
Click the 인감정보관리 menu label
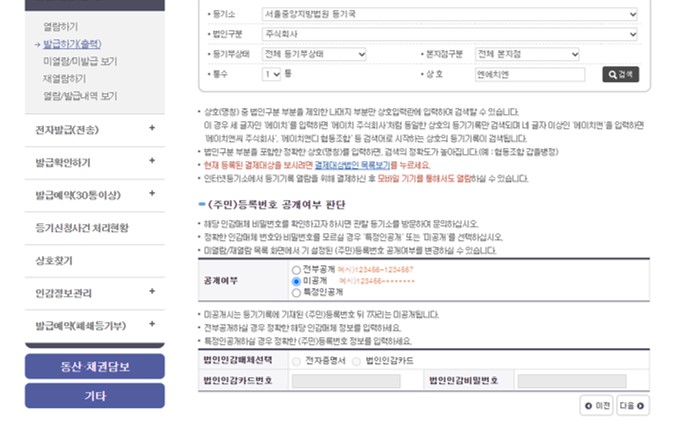(63, 293)
